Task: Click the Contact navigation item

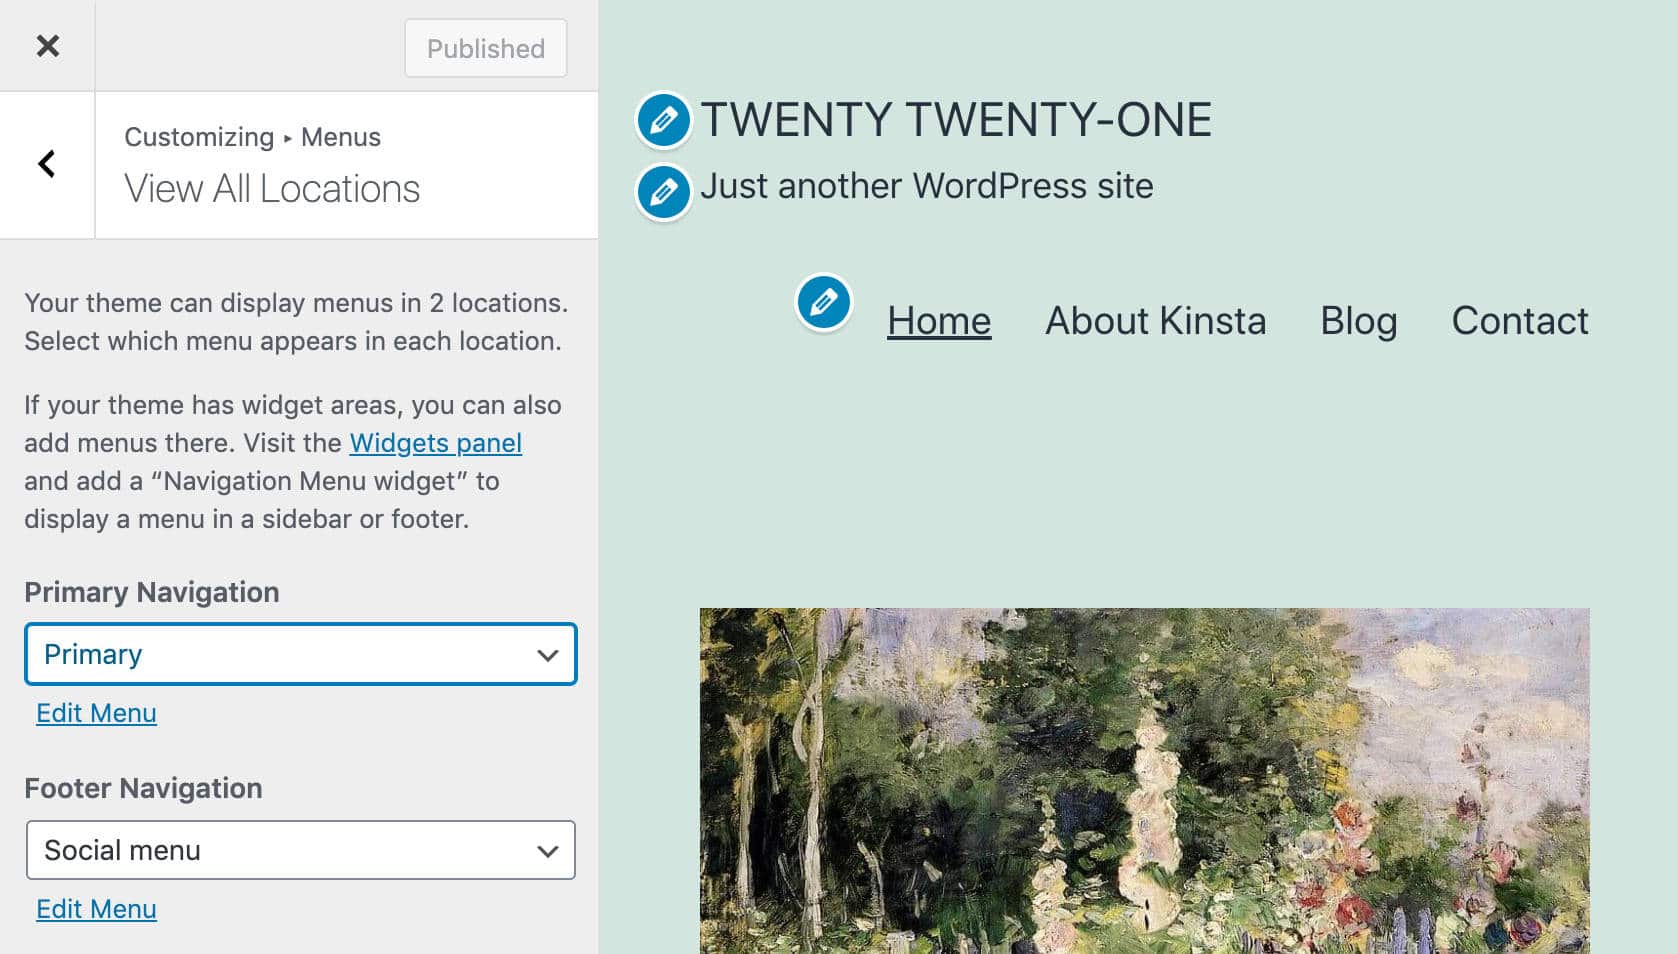Action: pos(1519,321)
